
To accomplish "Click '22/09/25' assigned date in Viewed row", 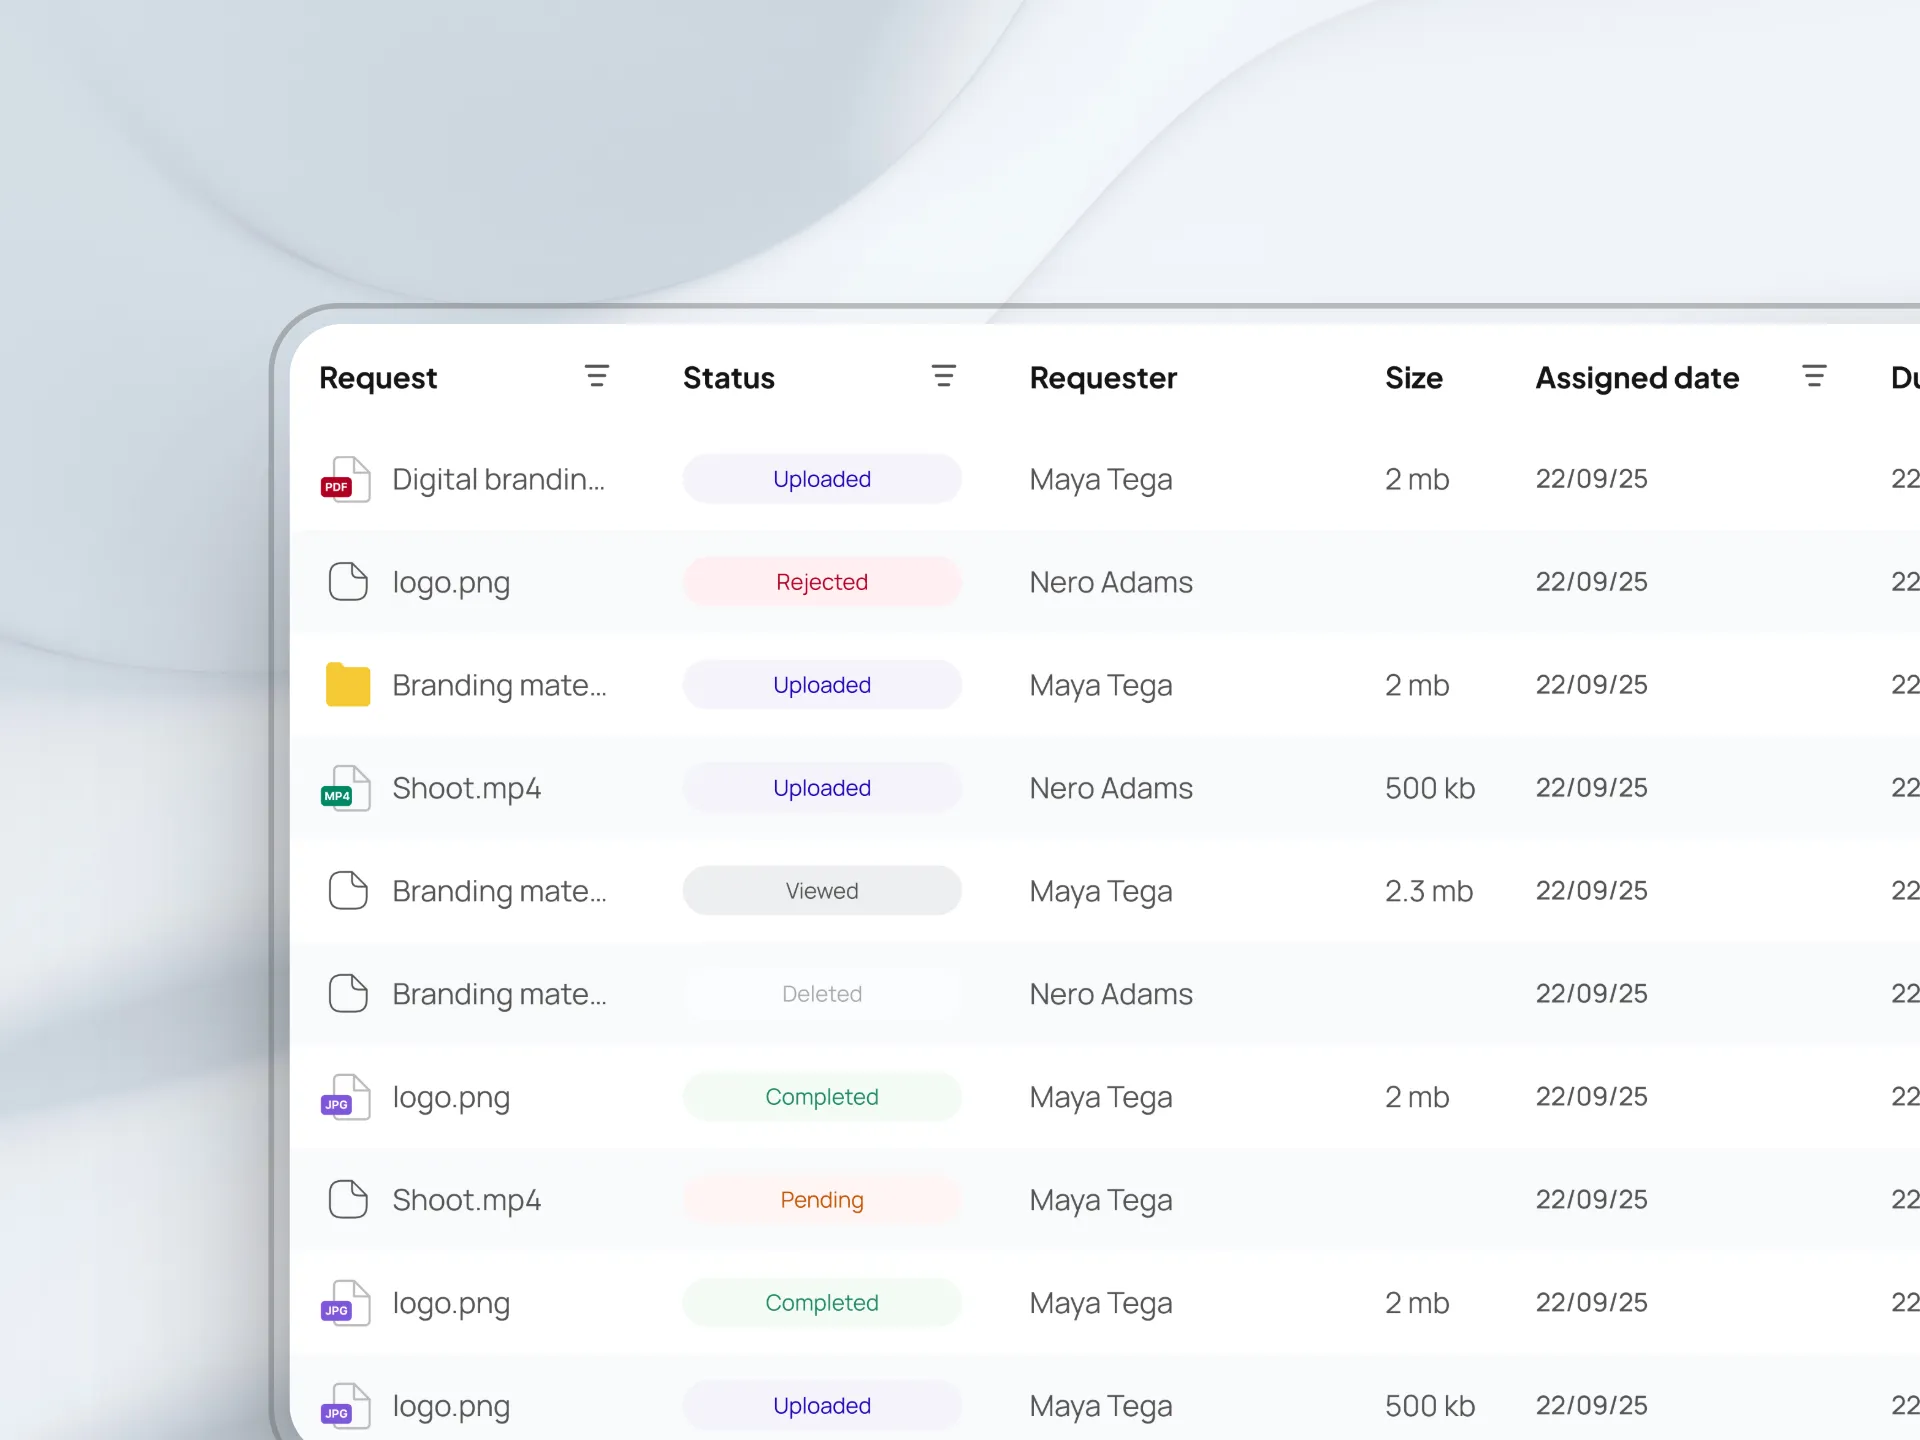I will (1592, 891).
